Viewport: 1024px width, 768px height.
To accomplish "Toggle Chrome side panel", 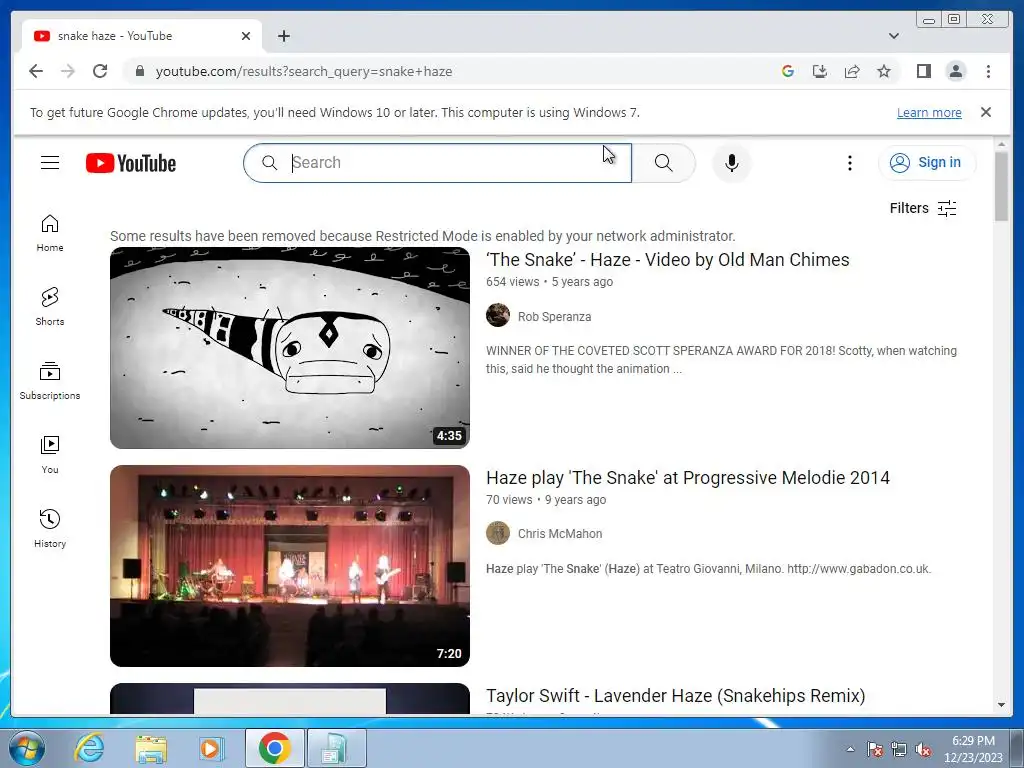I will coord(923,71).
